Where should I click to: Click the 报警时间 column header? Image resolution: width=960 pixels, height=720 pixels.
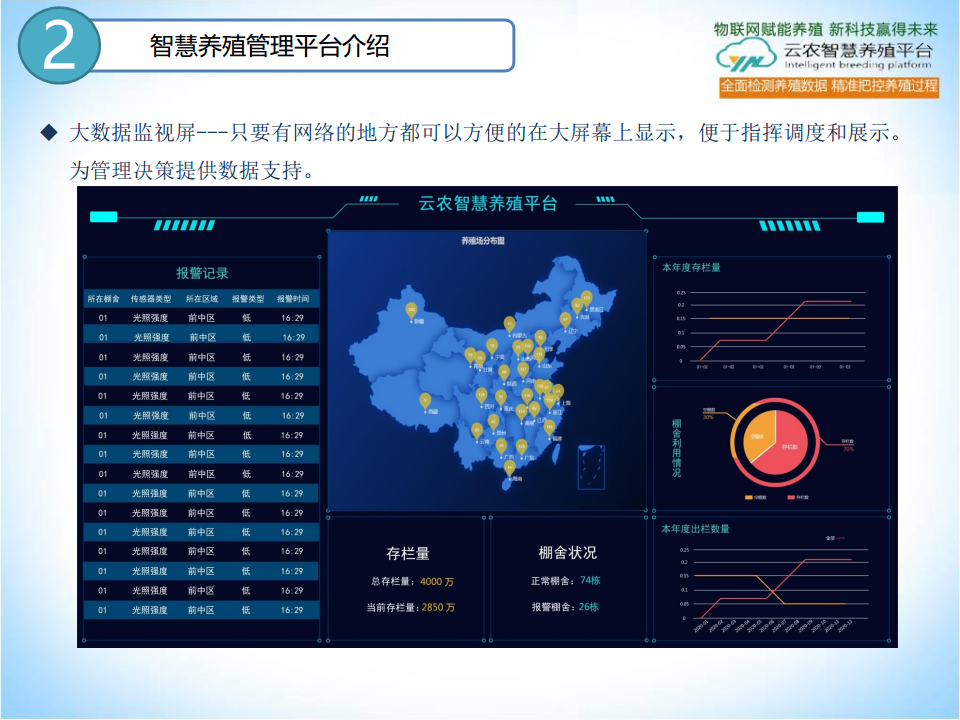click(x=293, y=298)
